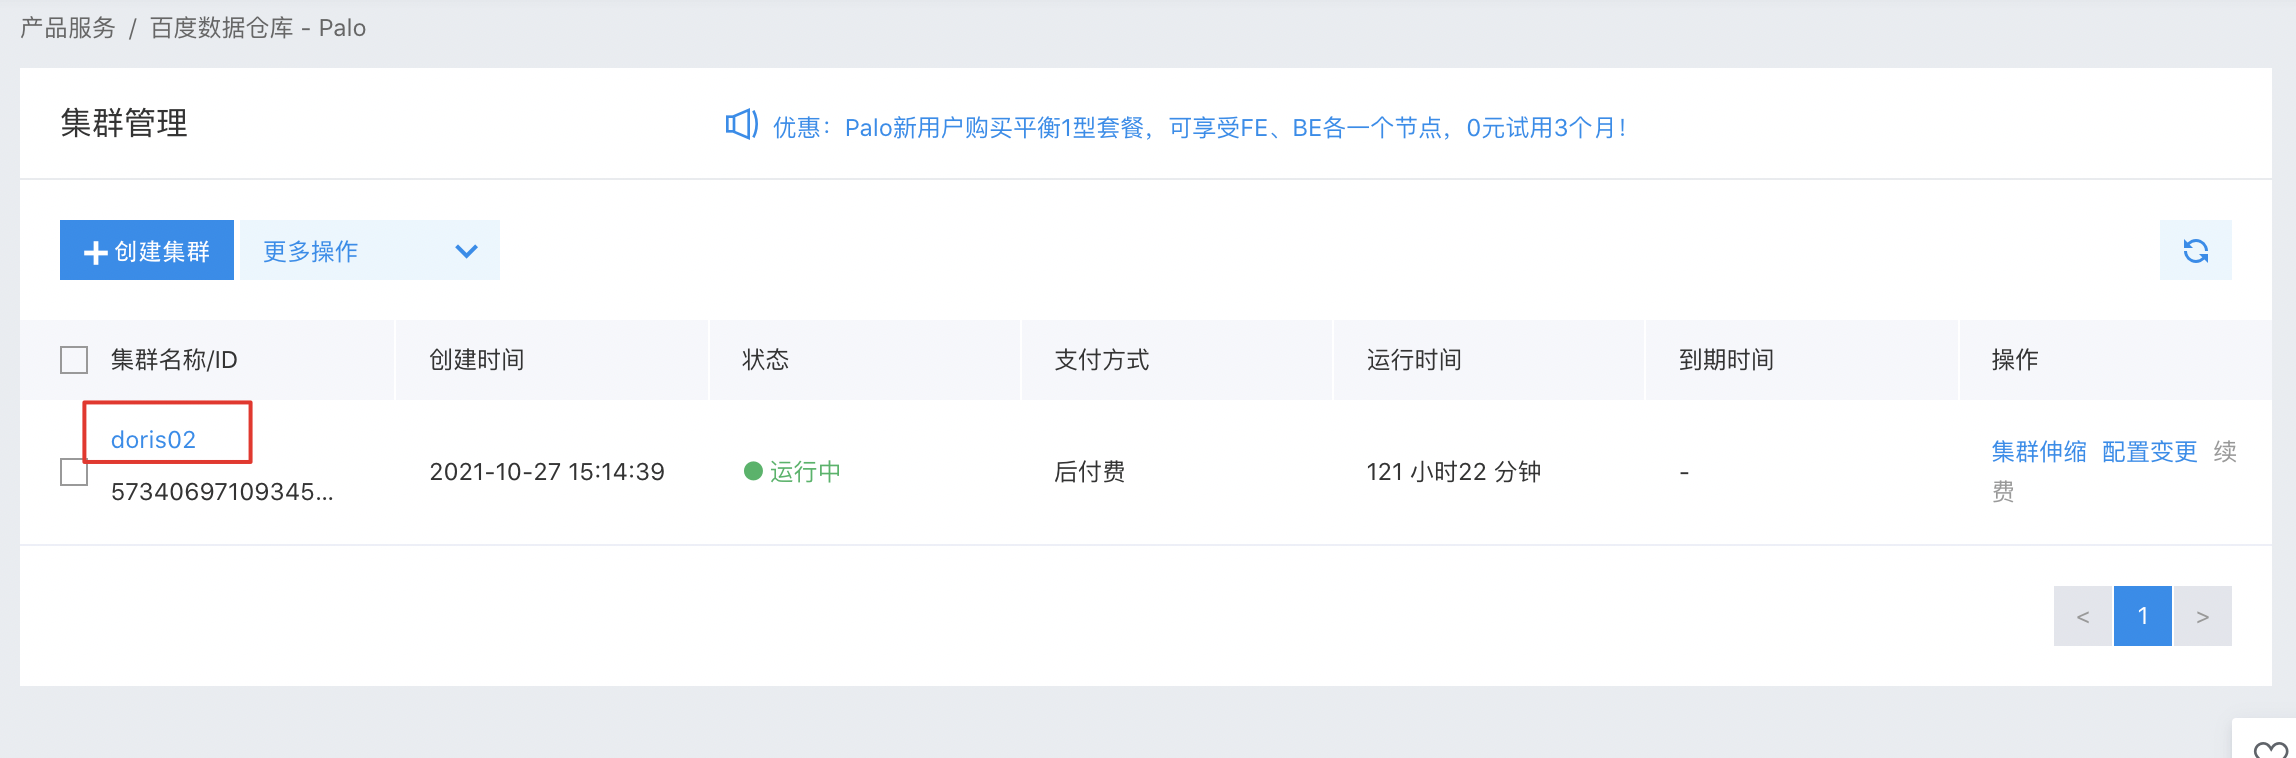Open the 产品服务 breadcrumb

[68, 28]
